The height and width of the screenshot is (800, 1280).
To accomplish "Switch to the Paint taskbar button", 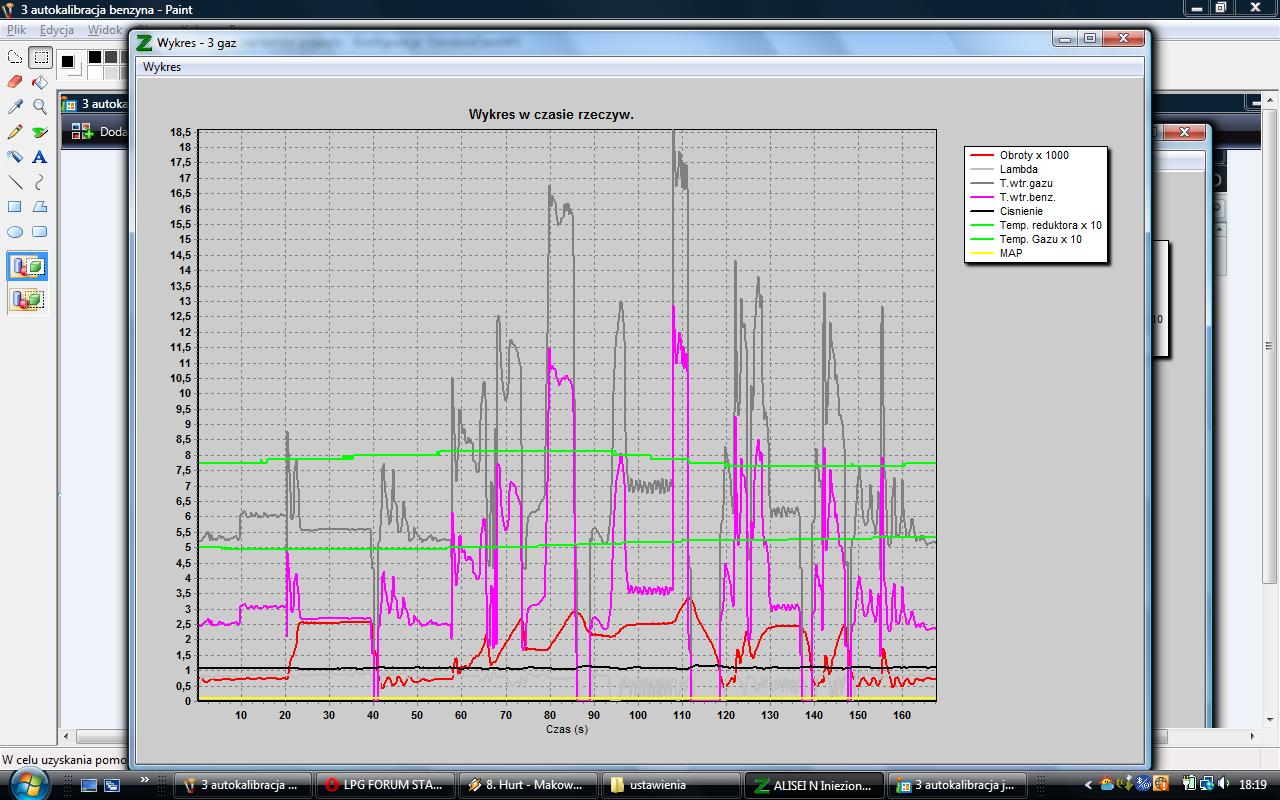I will point(243,785).
